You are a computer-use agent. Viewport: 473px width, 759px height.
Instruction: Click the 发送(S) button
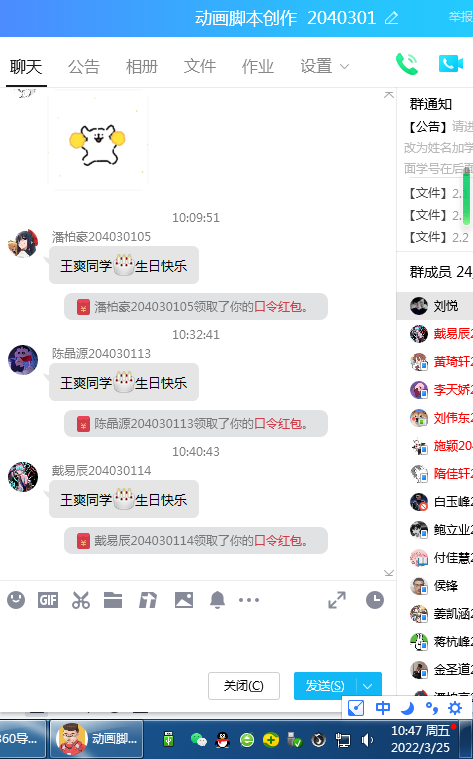click(x=325, y=686)
